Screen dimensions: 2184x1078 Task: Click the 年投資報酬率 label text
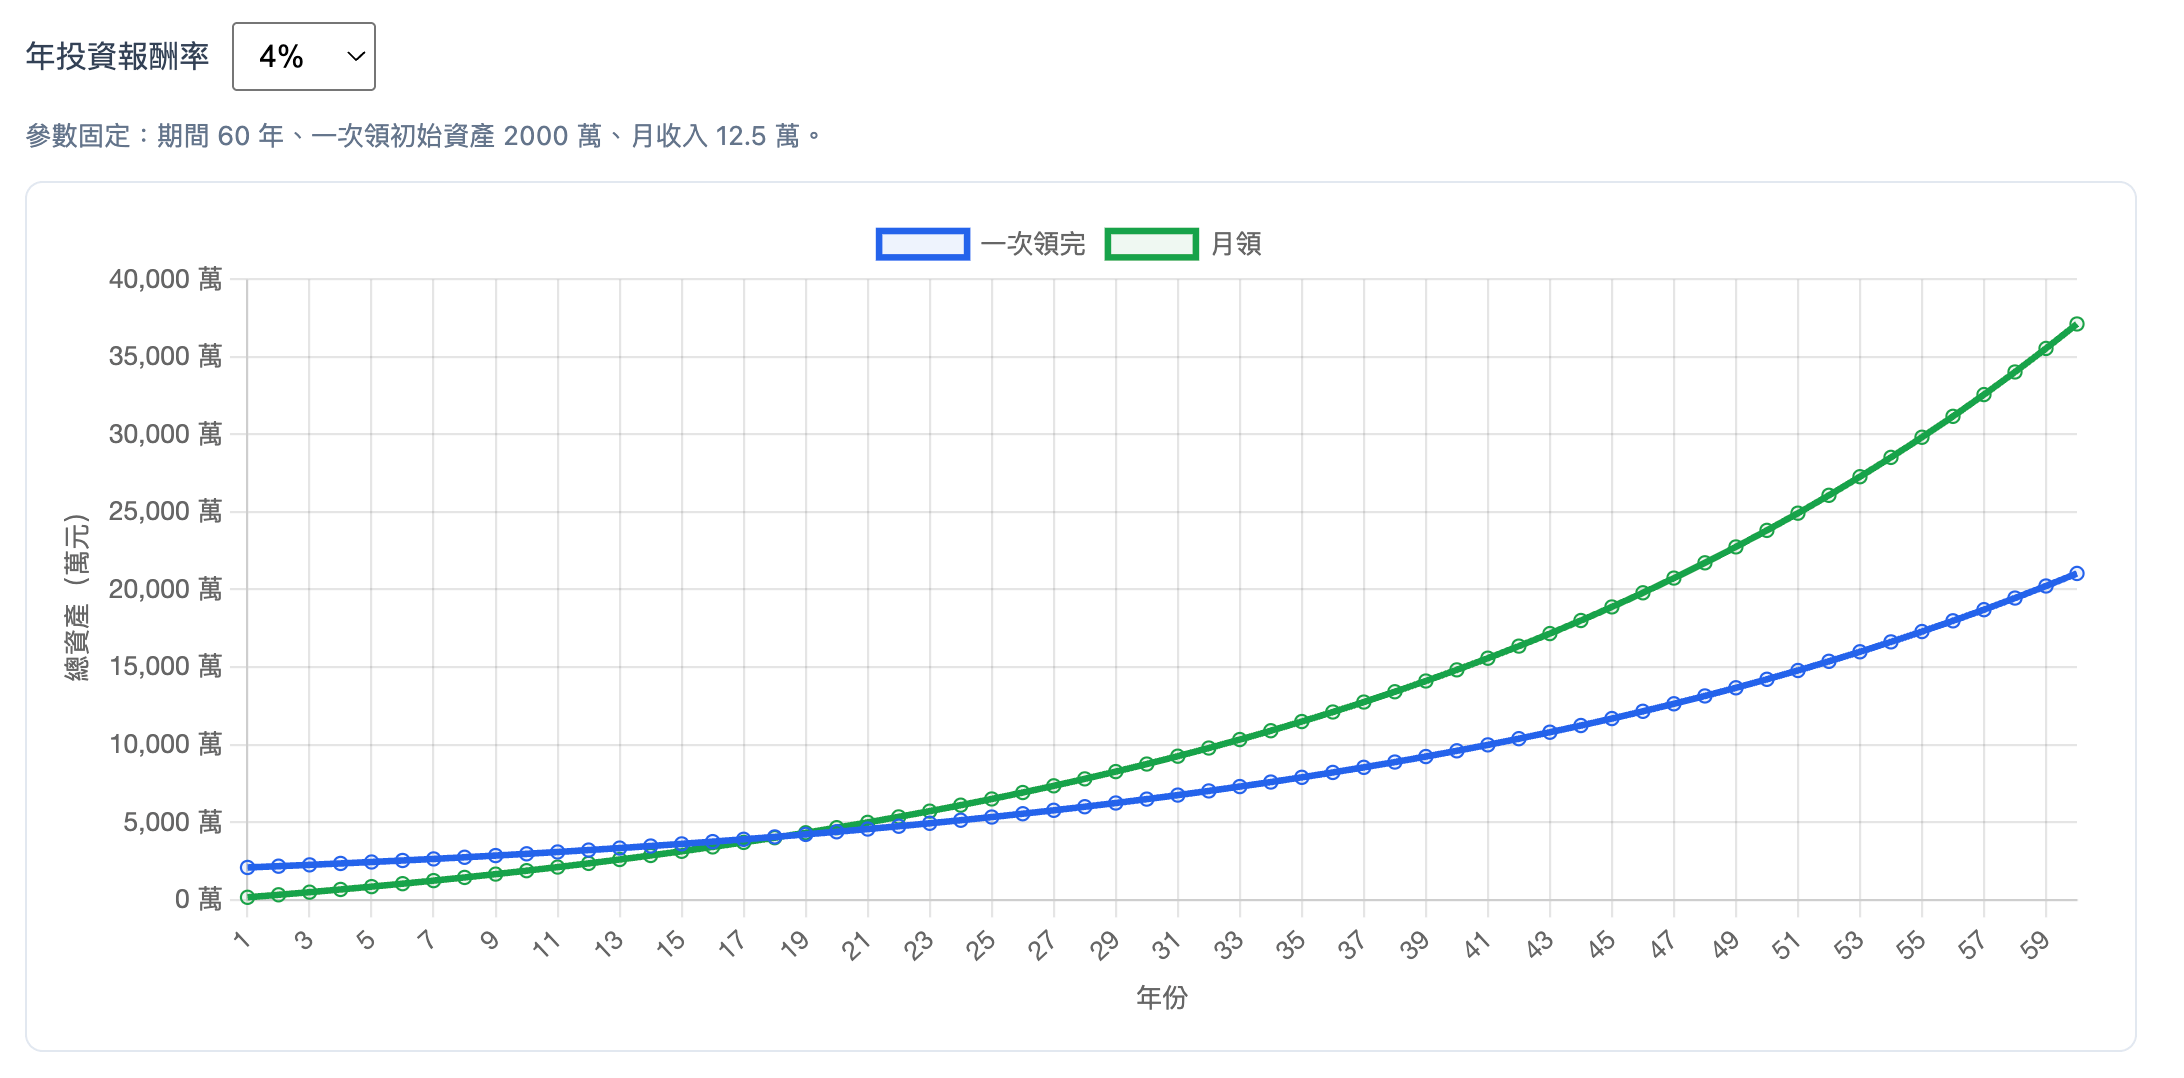click(117, 57)
